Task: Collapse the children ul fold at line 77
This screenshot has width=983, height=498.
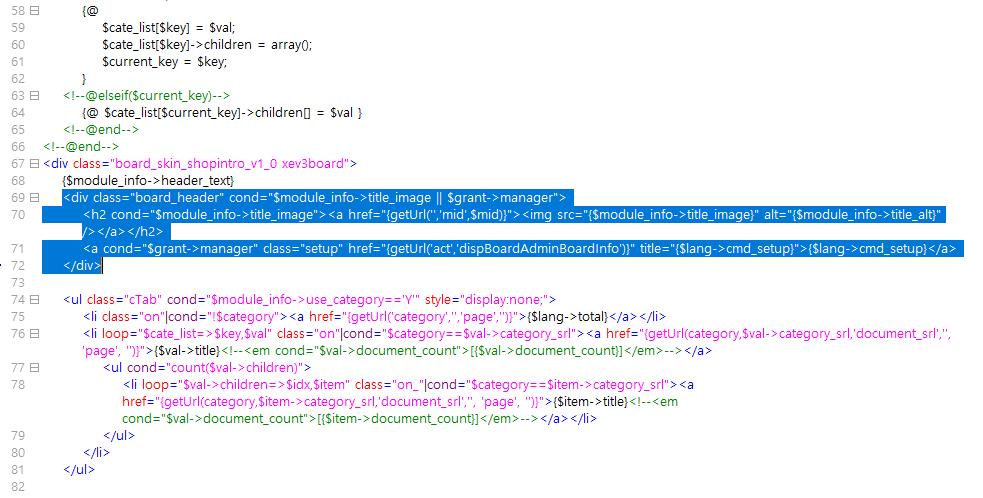Action: [x=34, y=368]
